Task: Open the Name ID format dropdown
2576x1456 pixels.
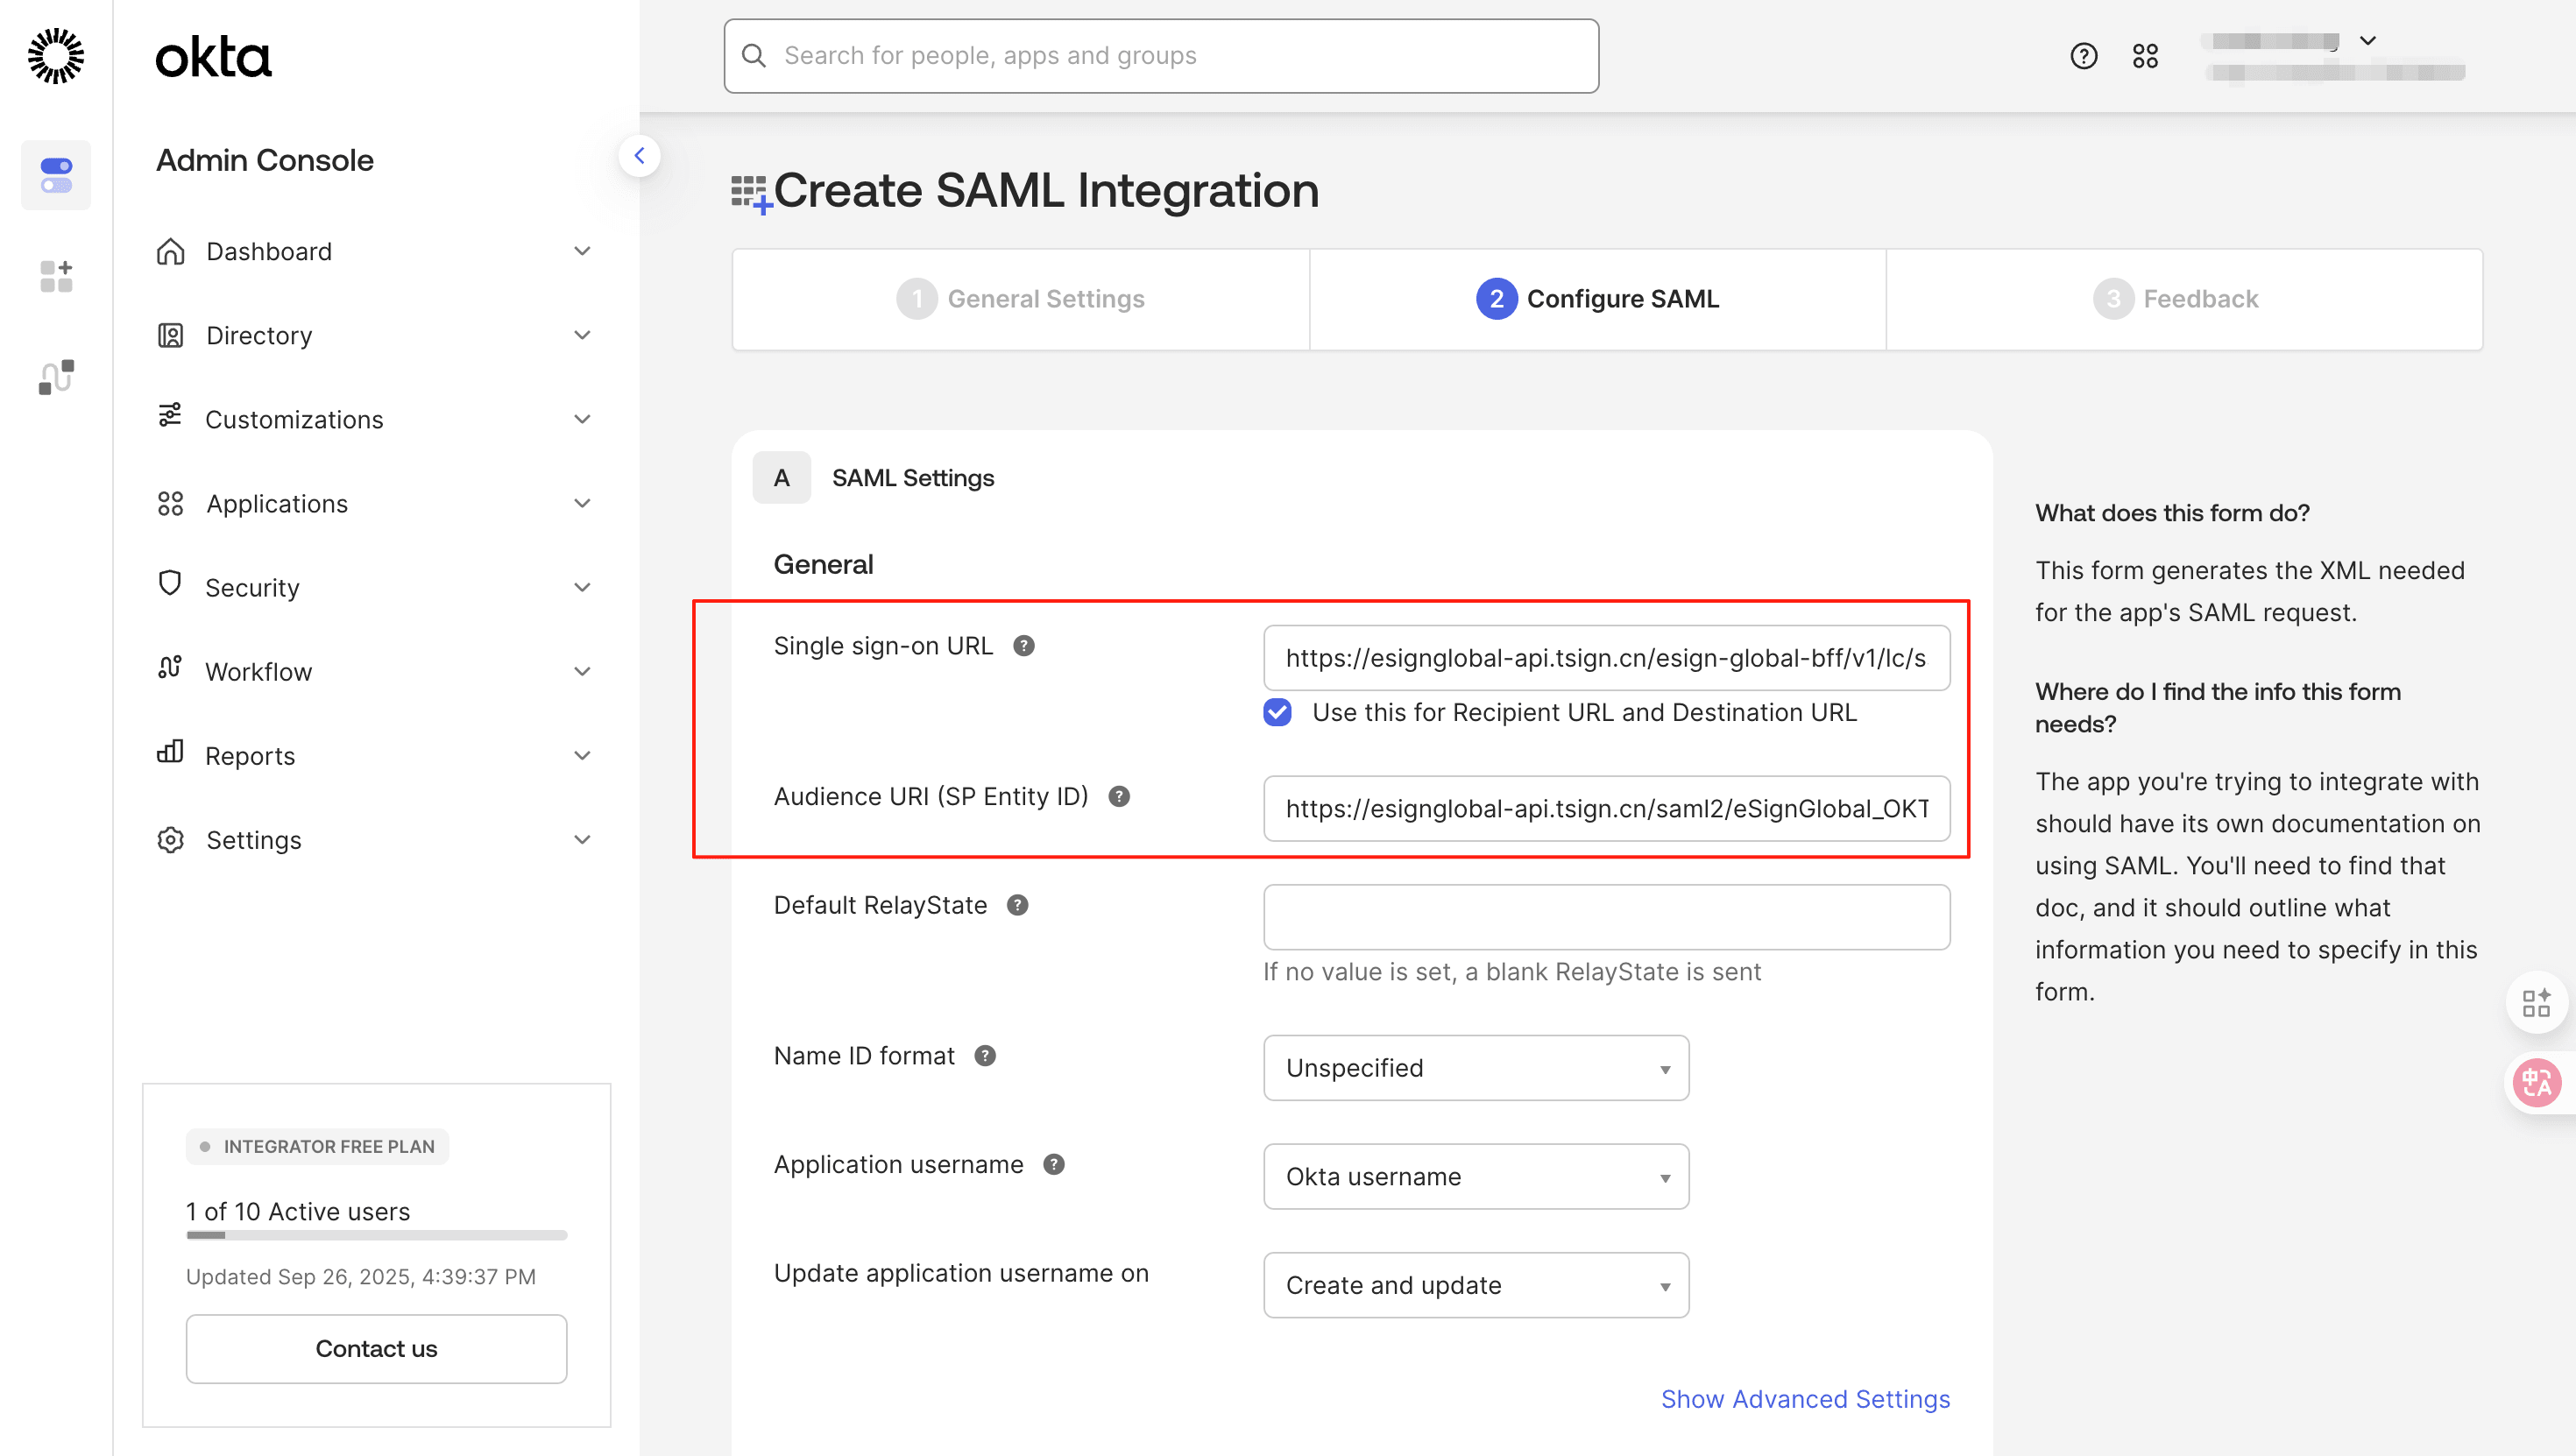Action: pyautogui.click(x=1475, y=1068)
